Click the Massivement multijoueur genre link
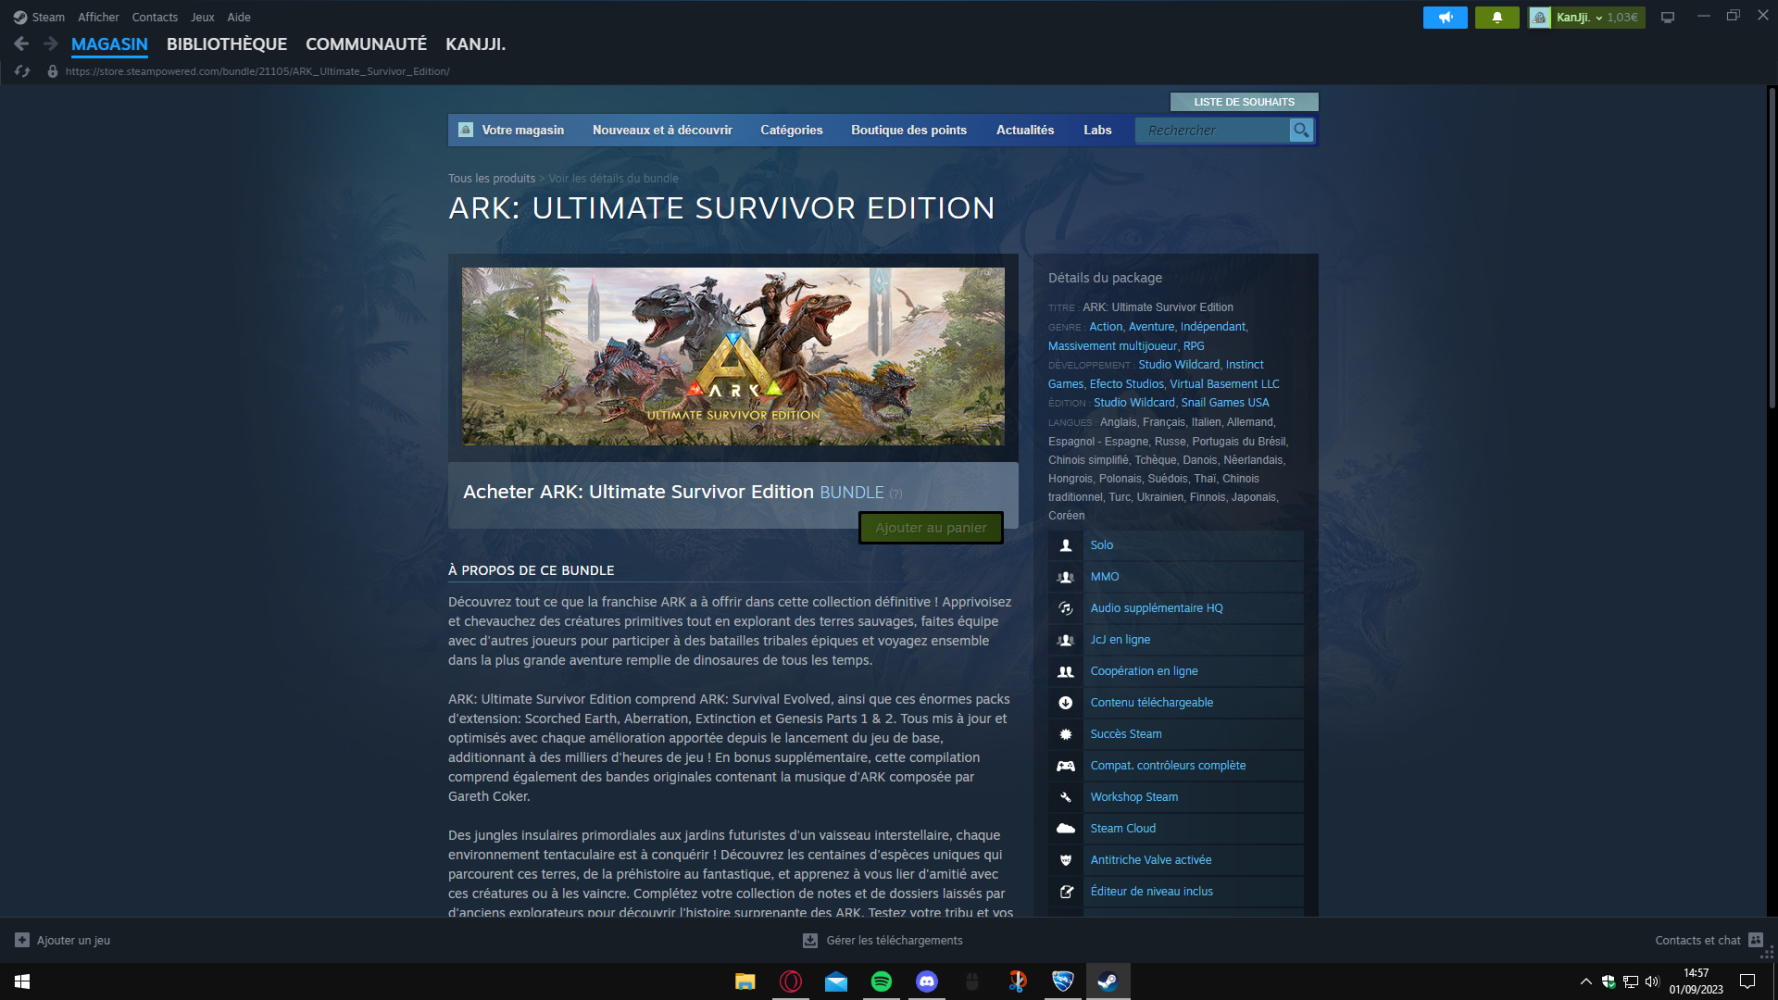The height and width of the screenshot is (1000, 1778). 1112,346
